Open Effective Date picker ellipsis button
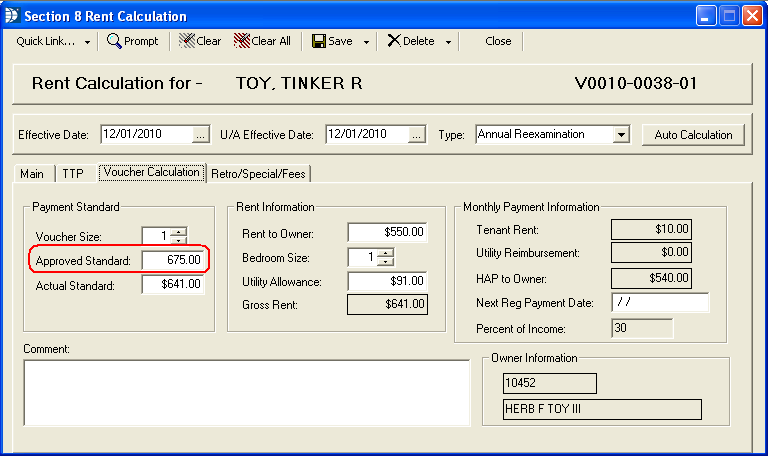The height and width of the screenshot is (456, 768). 201,135
